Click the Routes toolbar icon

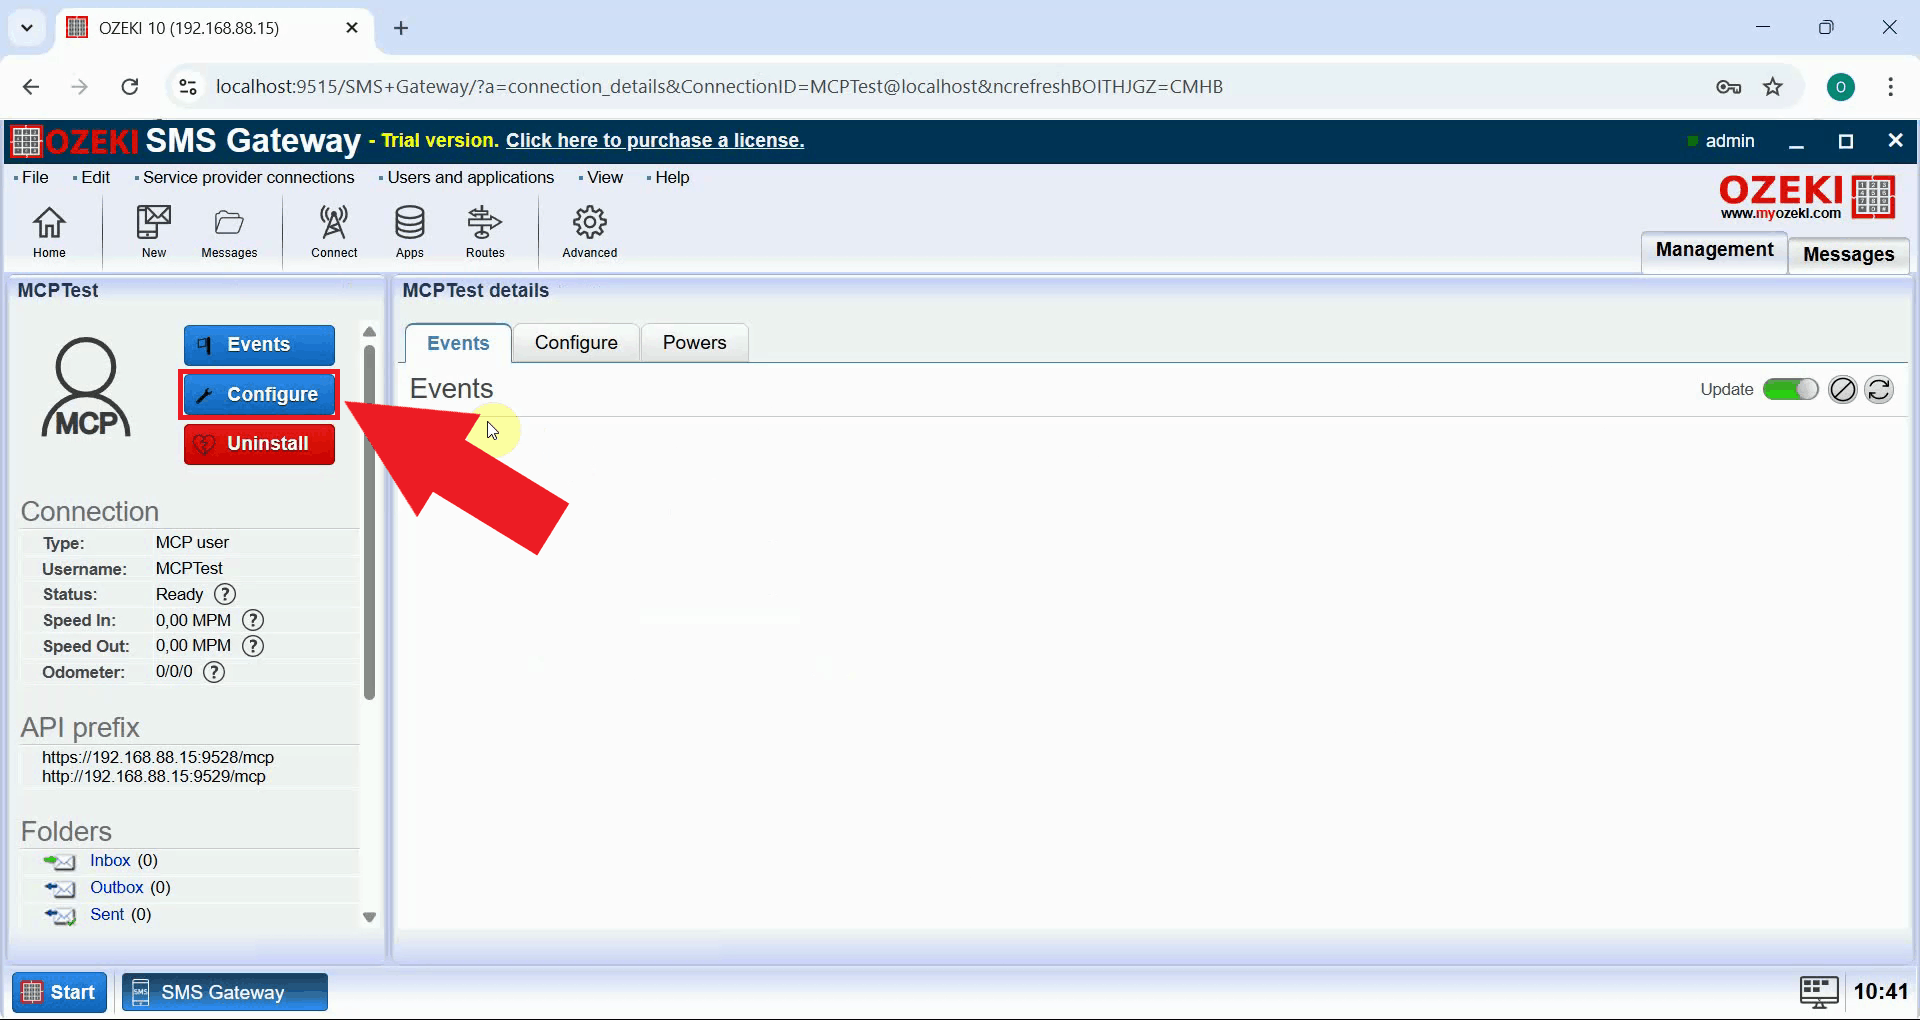[x=484, y=231]
